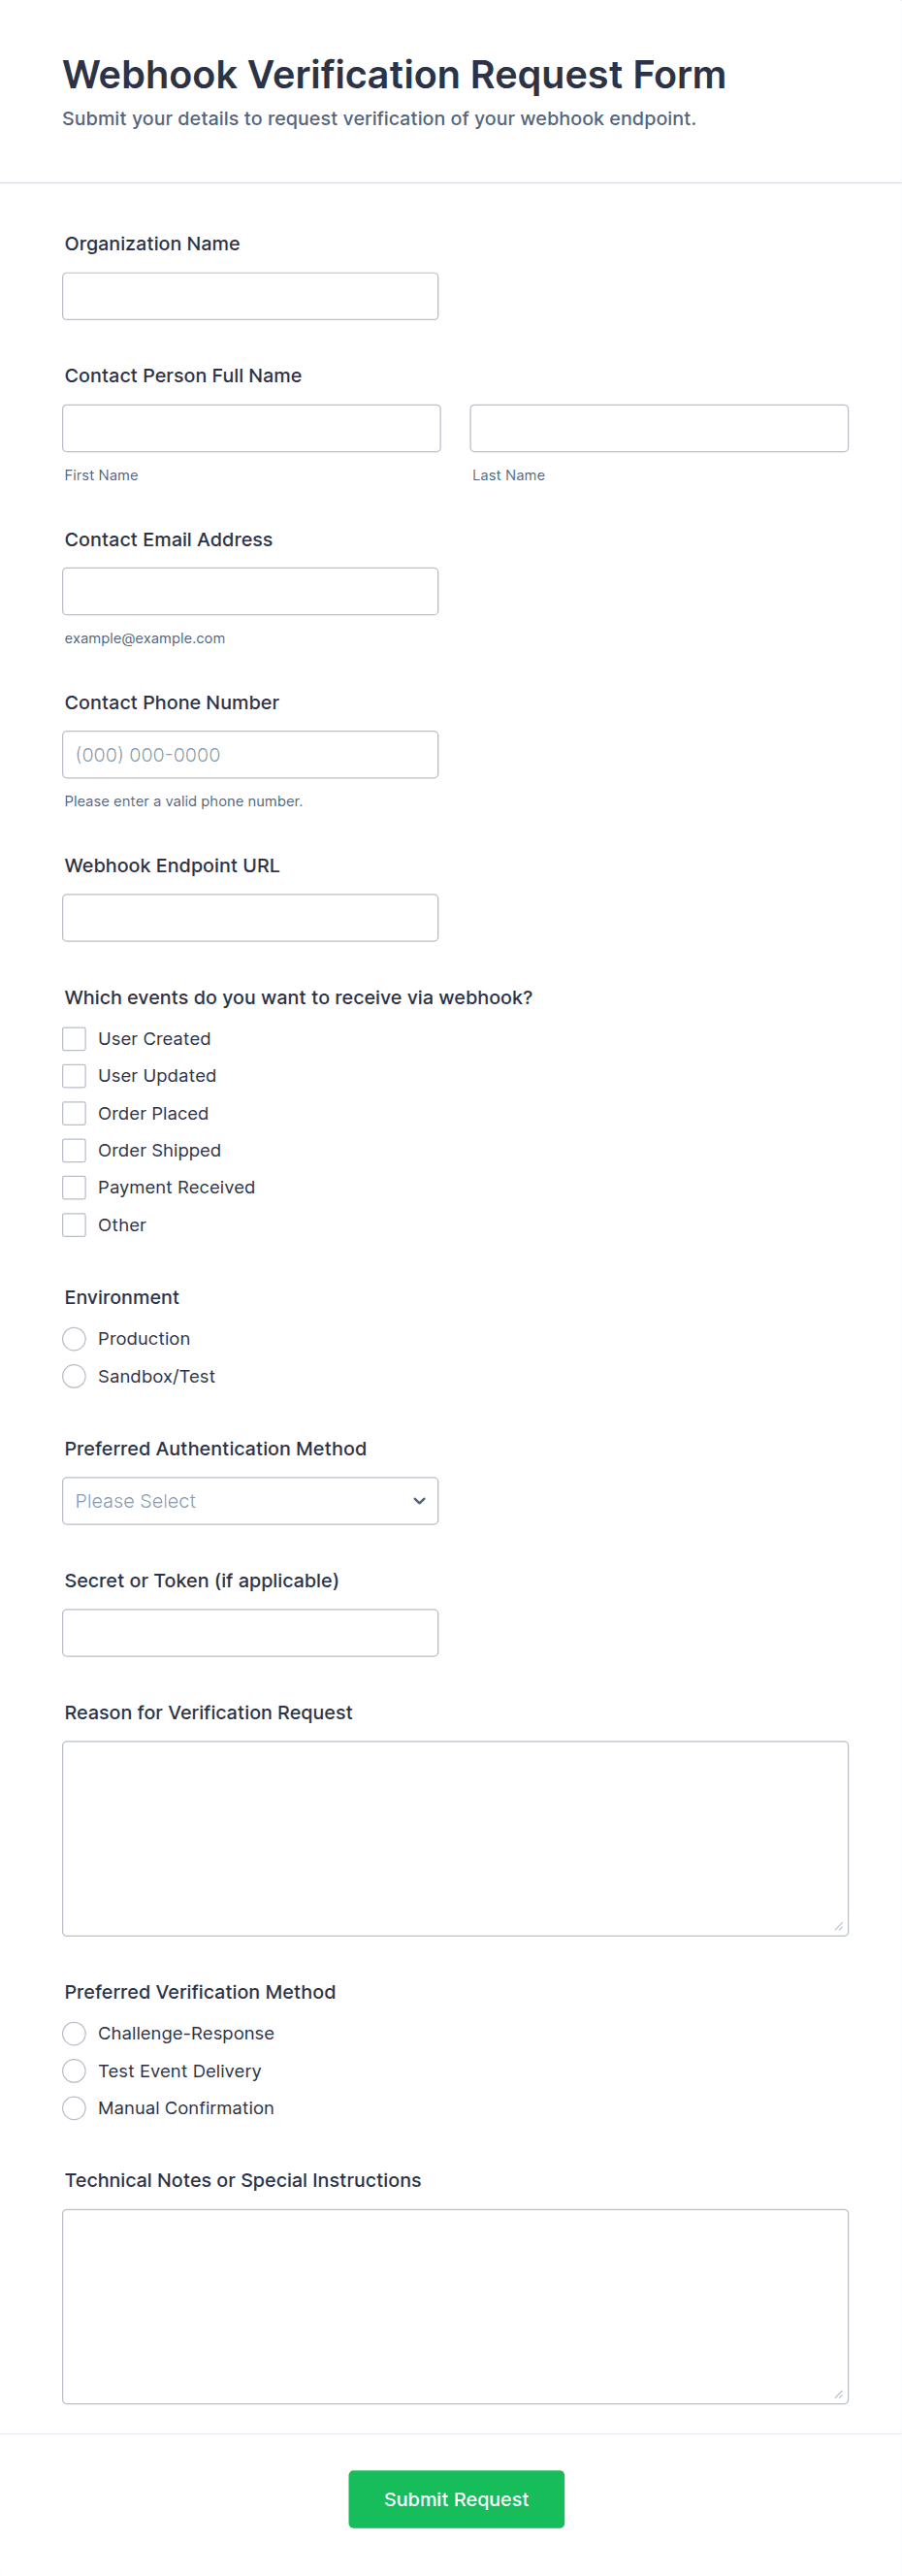
Task: Tick the Other events checkbox
Action: point(74,1225)
